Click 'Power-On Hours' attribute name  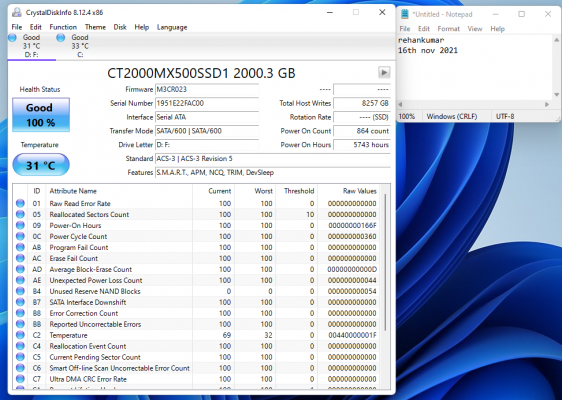pyautogui.click(x=75, y=225)
